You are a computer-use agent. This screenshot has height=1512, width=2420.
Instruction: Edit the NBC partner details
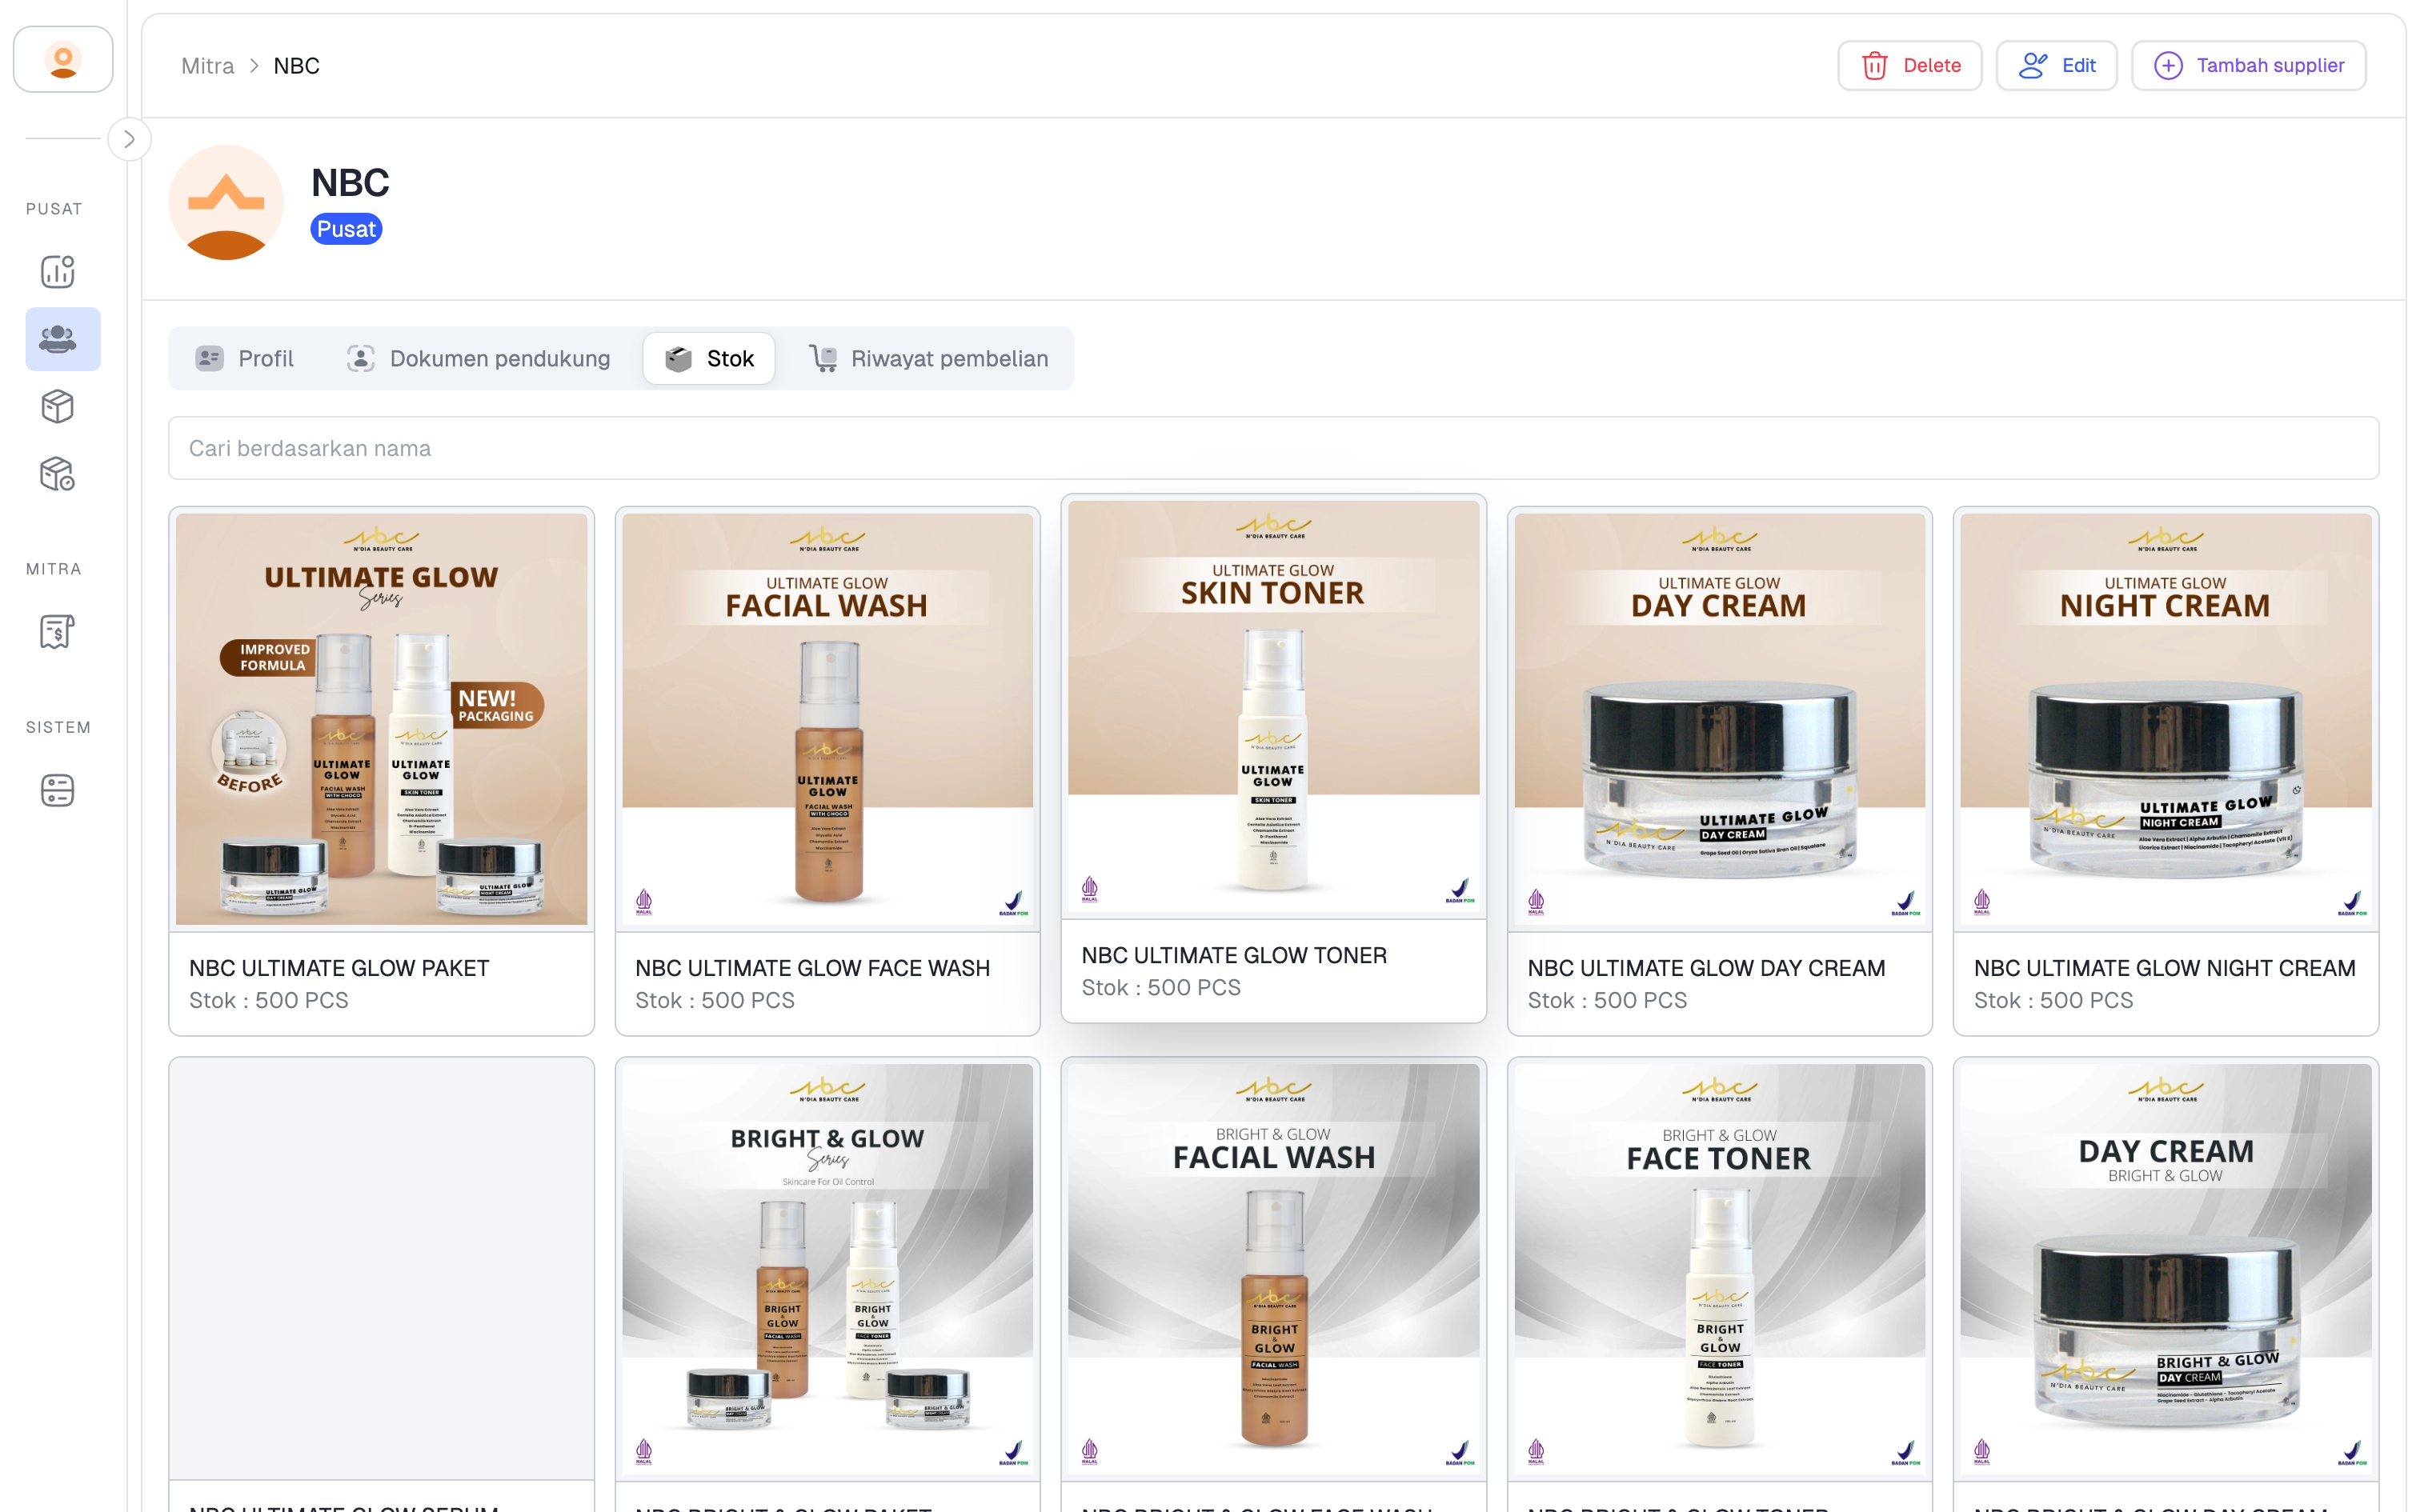[x=2056, y=66]
